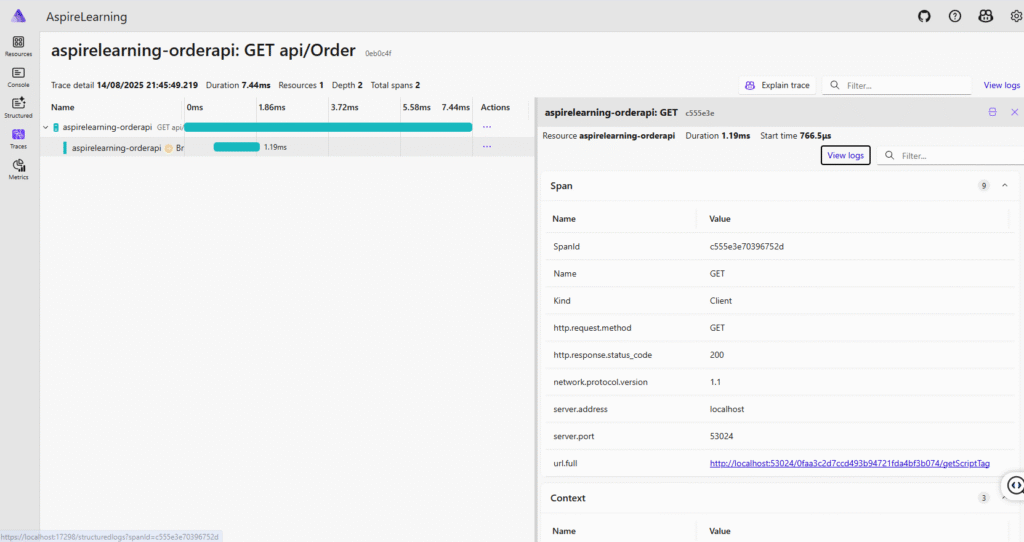
Task: Open the url.full localhost link
Action: pos(850,464)
